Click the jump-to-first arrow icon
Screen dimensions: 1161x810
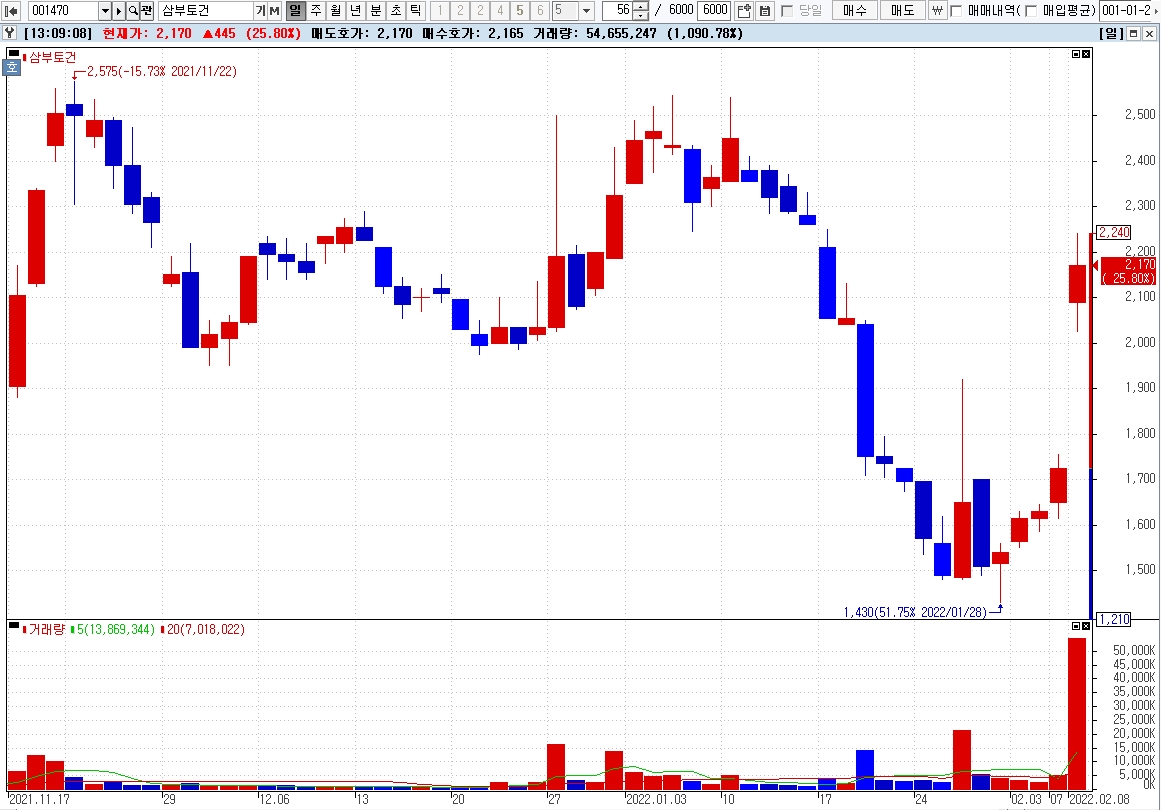[11, 10]
